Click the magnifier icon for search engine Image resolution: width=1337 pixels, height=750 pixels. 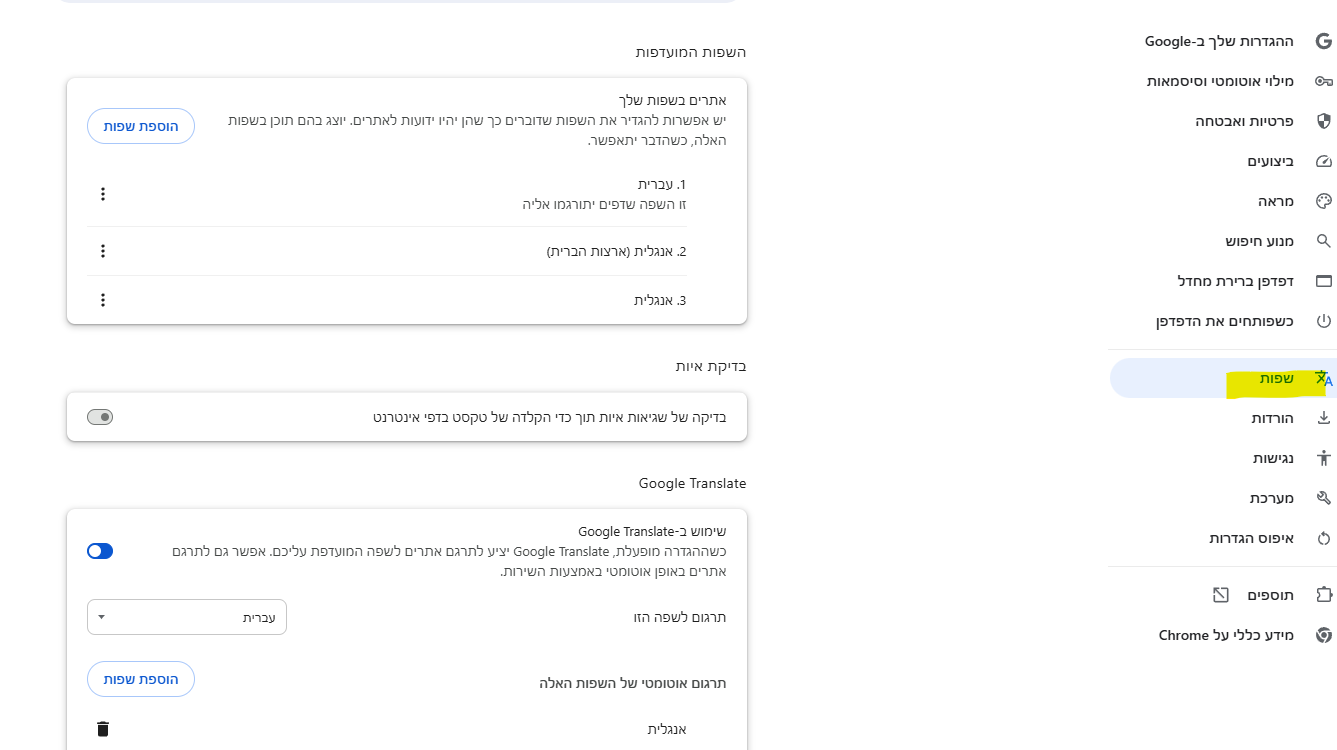tap(1323, 241)
